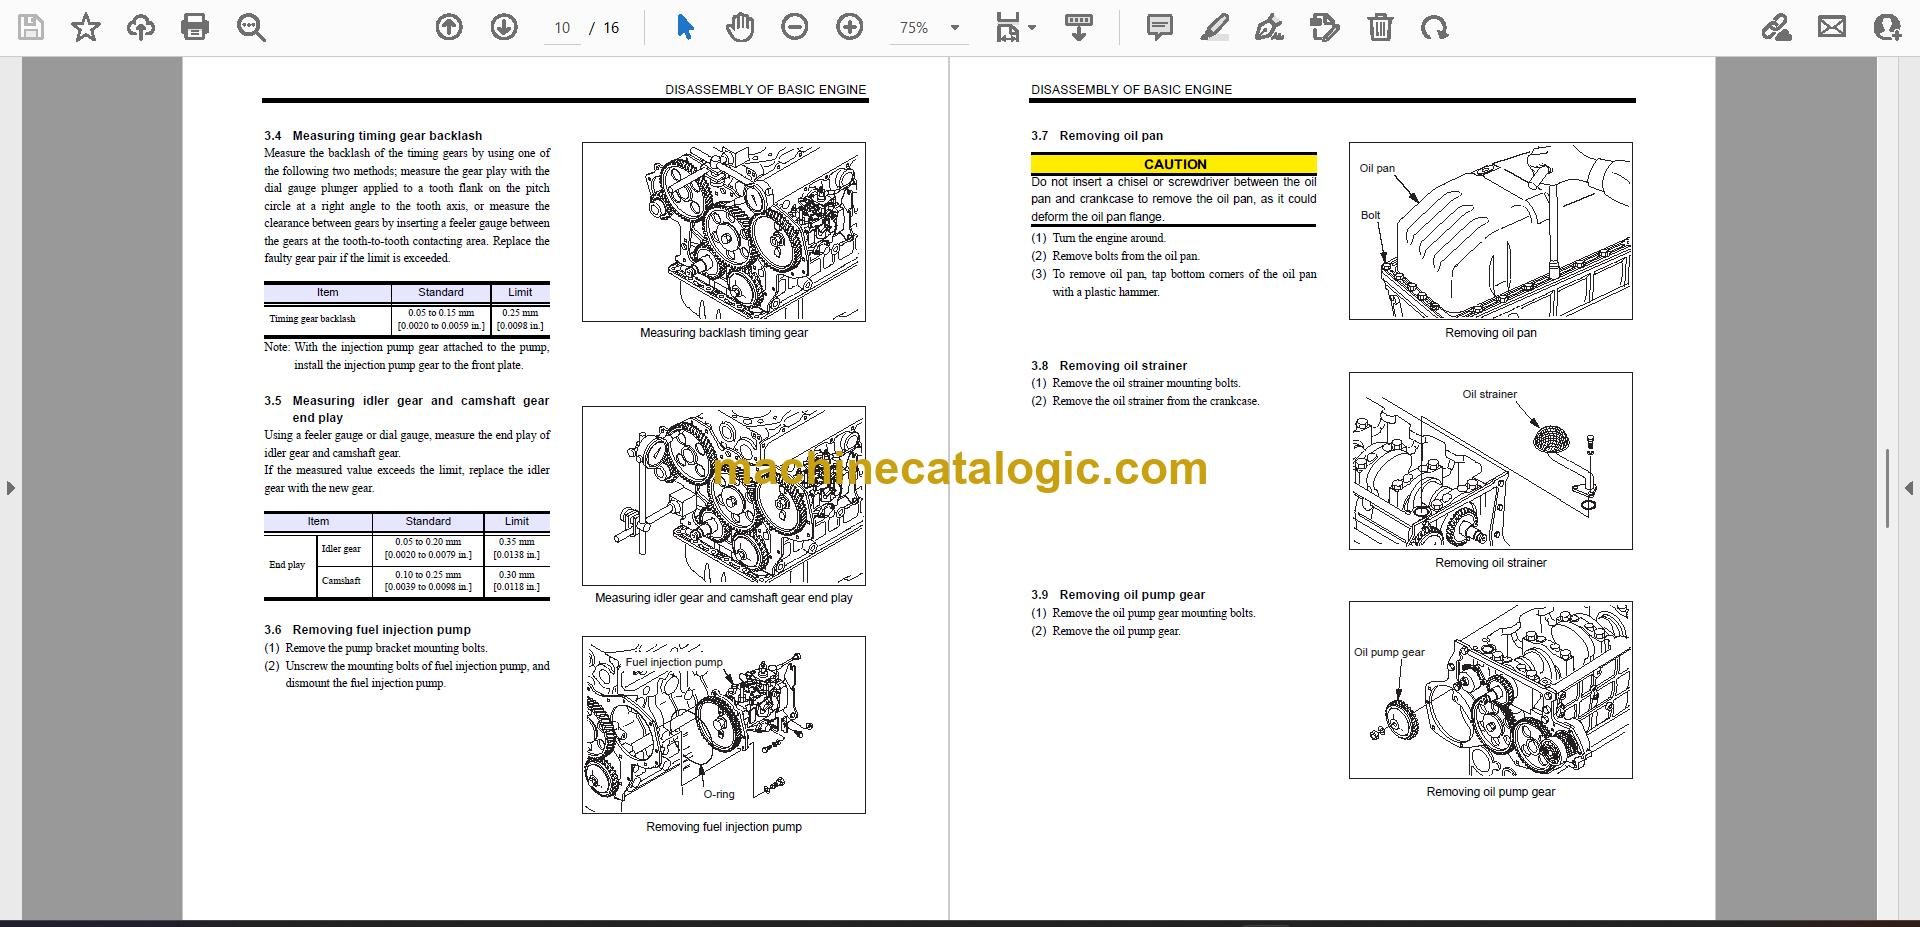Click heading '3.7 Removing oil pan'
The image size is (1920, 927).
click(1097, 136)
